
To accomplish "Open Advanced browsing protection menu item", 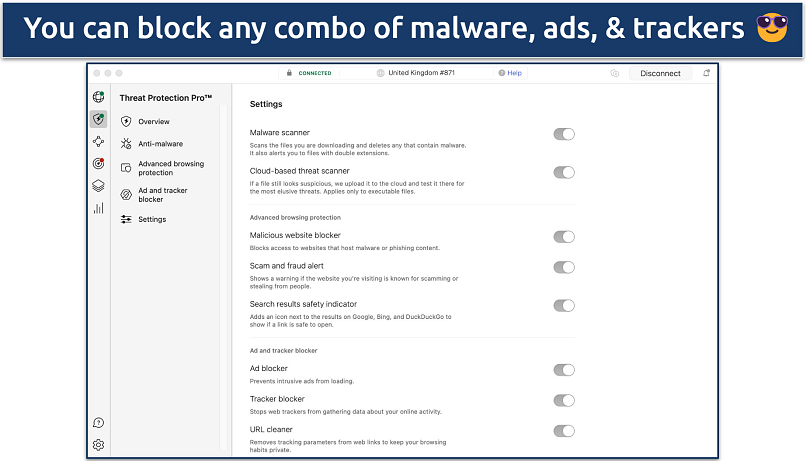I will point(169,168).
